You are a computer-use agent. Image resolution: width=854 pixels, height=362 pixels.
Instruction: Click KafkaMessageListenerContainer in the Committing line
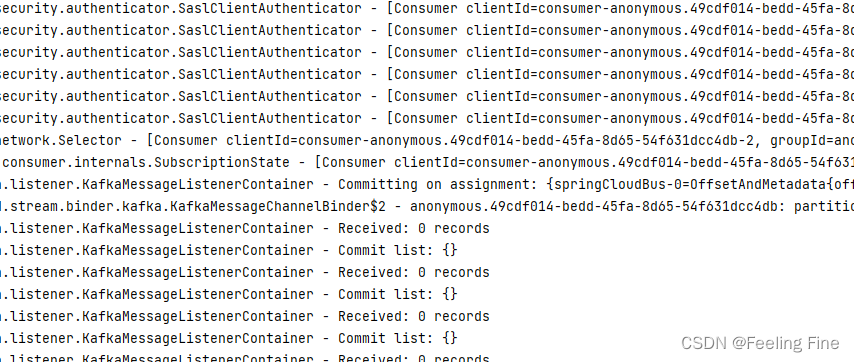click(x=198, y=185)
